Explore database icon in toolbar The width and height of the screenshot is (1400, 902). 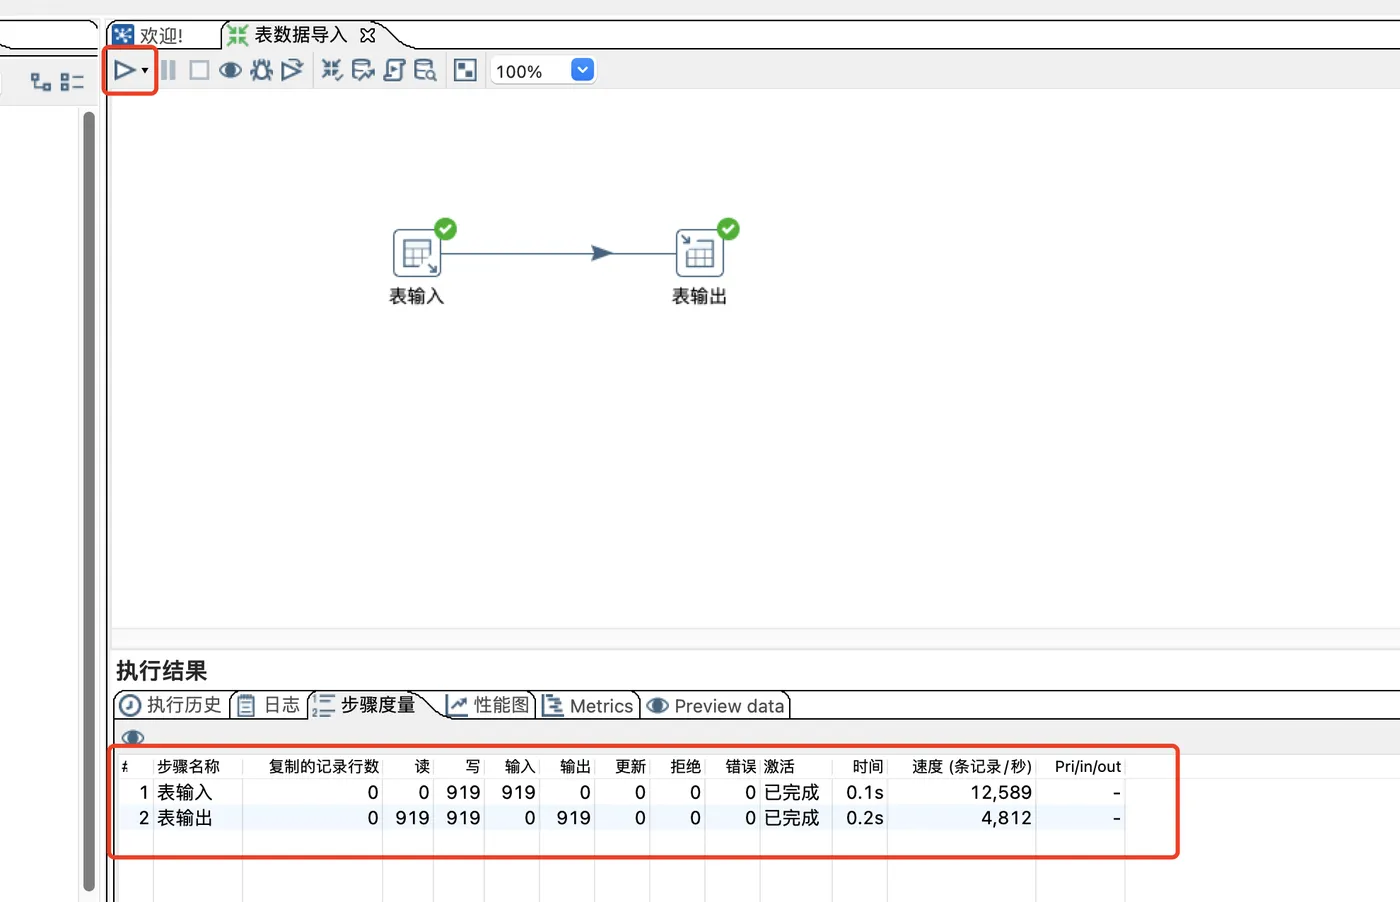(x=425, y=70)
